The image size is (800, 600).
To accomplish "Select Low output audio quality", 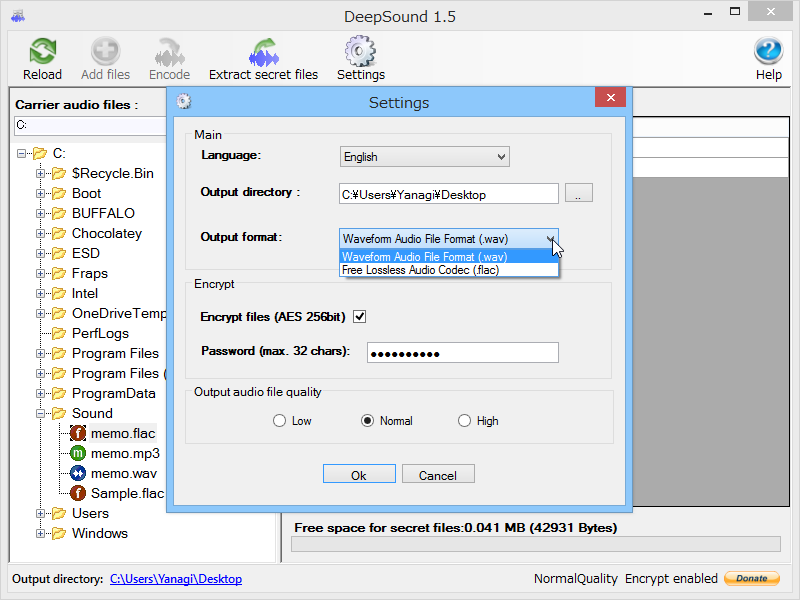I will [x=279, y=421].
